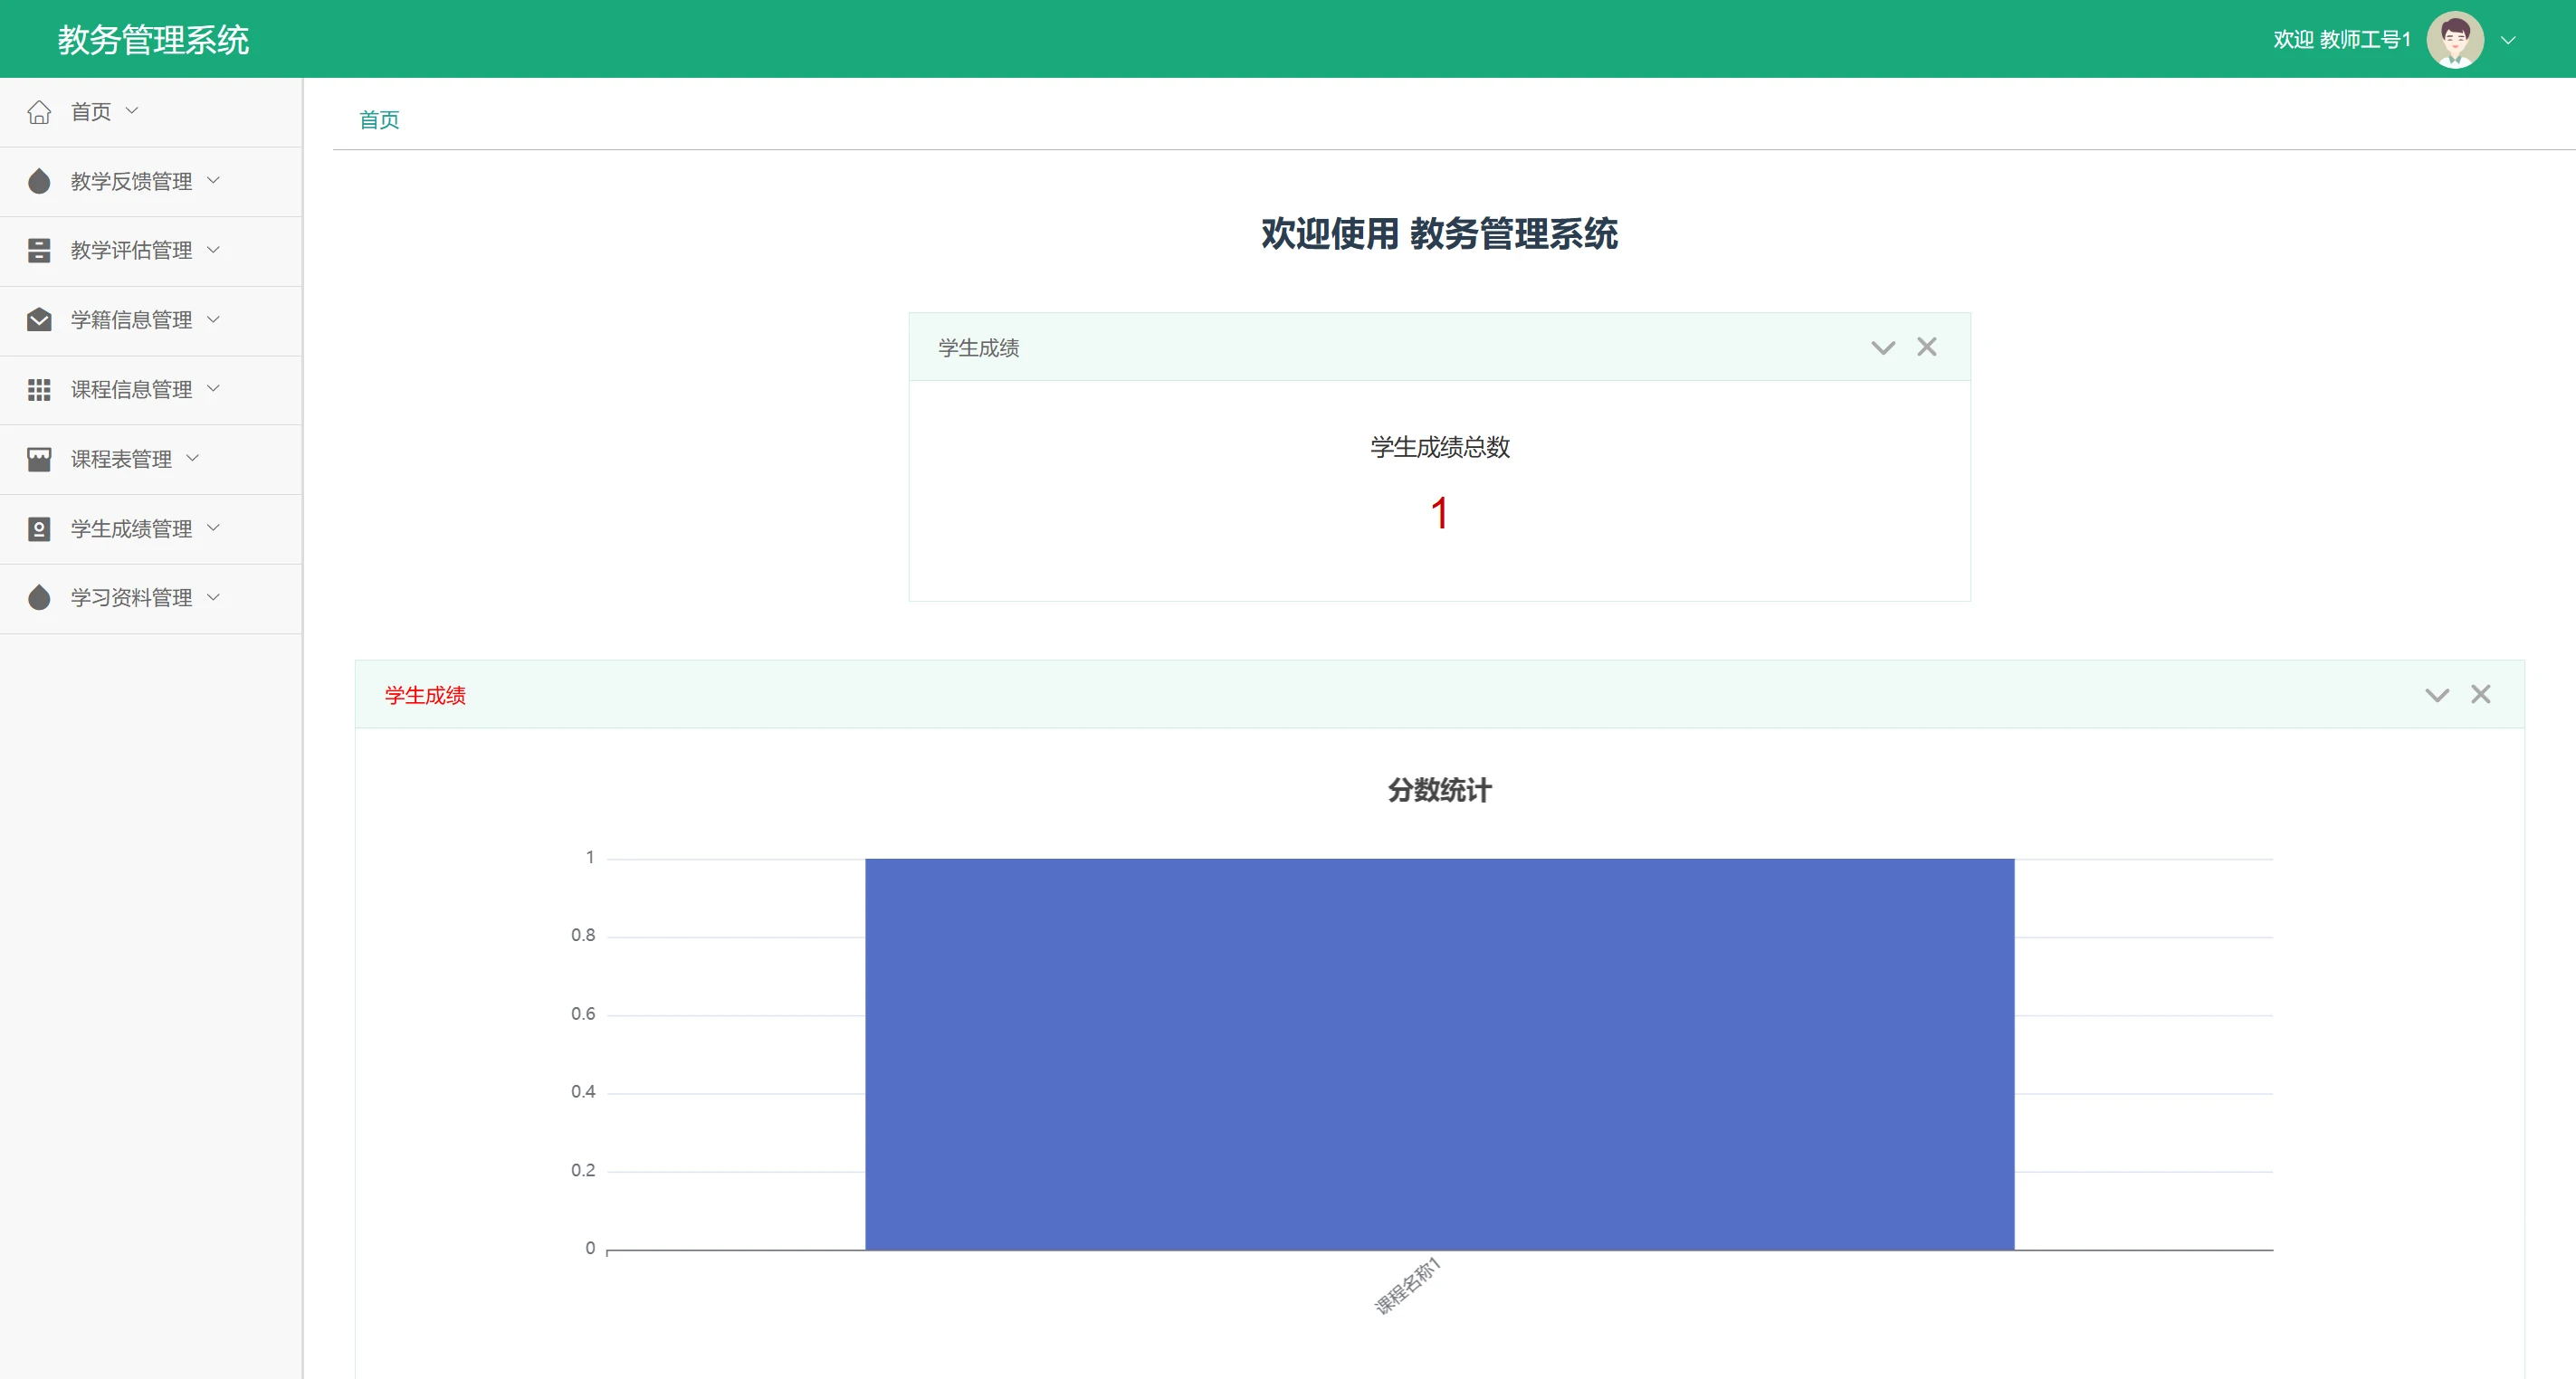Image resolution: width=2576 pixels, height=1379 pixels.
Task: Collapse the 学生成绩 total count card
Action: click(1883, 347)
